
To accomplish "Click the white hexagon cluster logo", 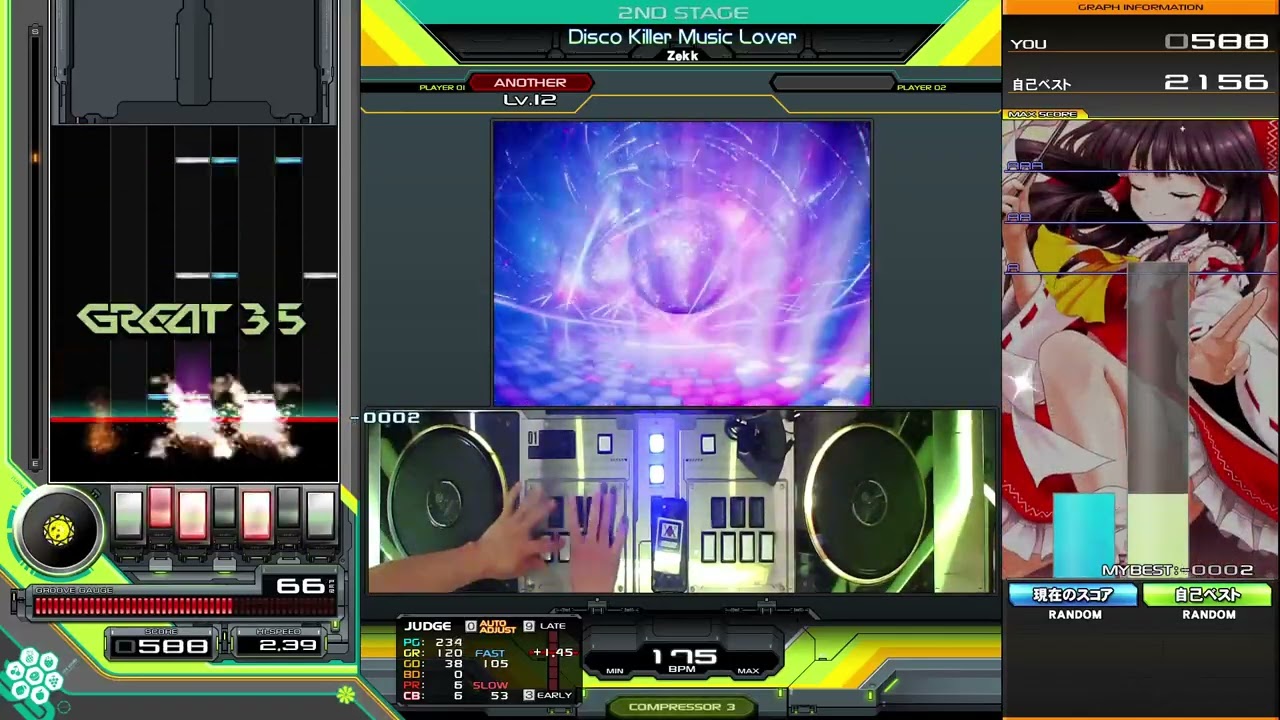I will (x=31, y=676).
